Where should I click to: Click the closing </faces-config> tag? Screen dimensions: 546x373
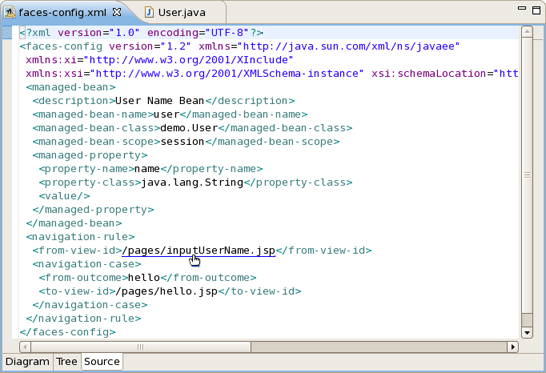(68, 332)
